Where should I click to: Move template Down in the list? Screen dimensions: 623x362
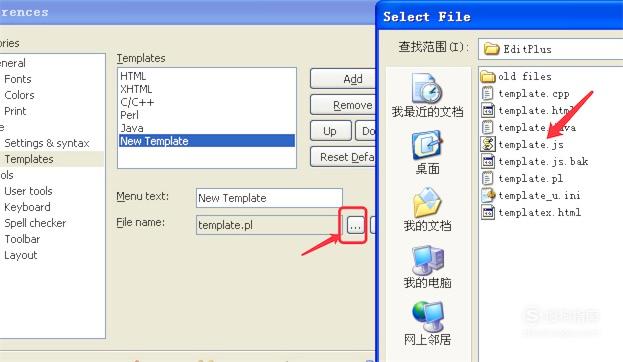[366, 131]
